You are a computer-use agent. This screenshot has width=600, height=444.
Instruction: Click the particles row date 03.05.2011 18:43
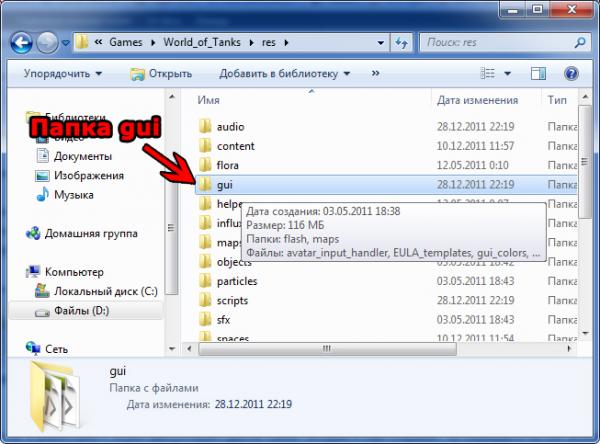tap(476, 281)
